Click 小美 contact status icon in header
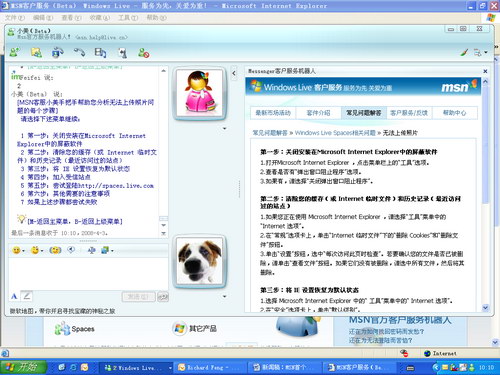Screen dimensions: 500x375 pos(11,32)
